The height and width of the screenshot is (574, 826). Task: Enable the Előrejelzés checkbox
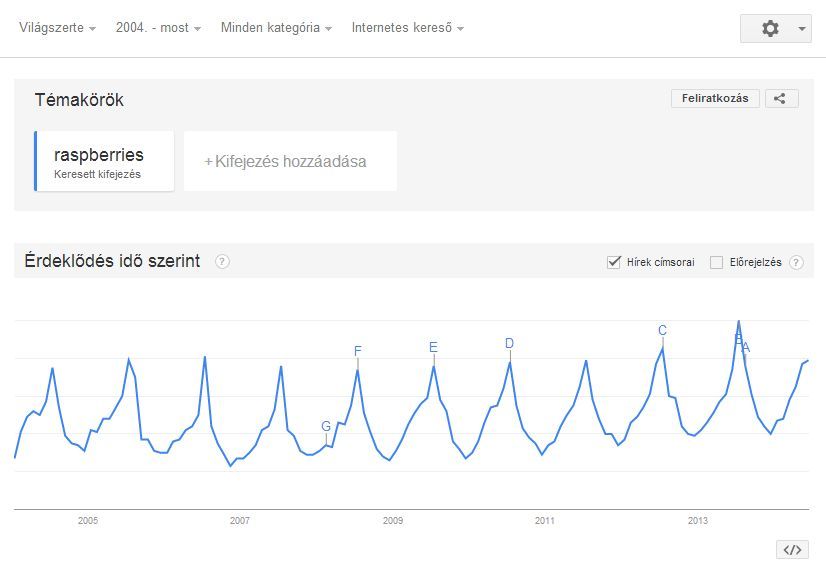[716, 263]
